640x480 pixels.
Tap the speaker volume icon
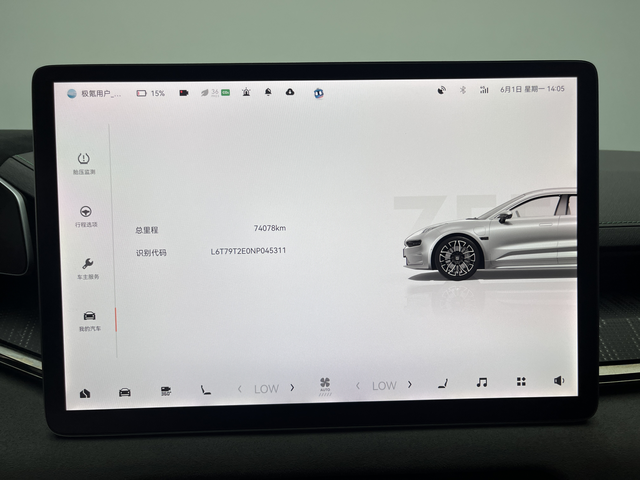559,381
